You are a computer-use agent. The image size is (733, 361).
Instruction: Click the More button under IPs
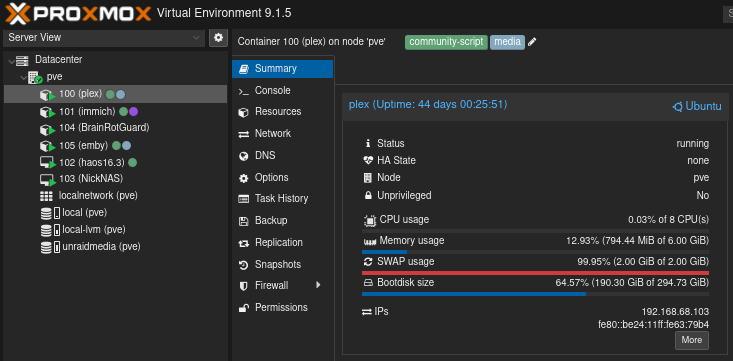691,340
